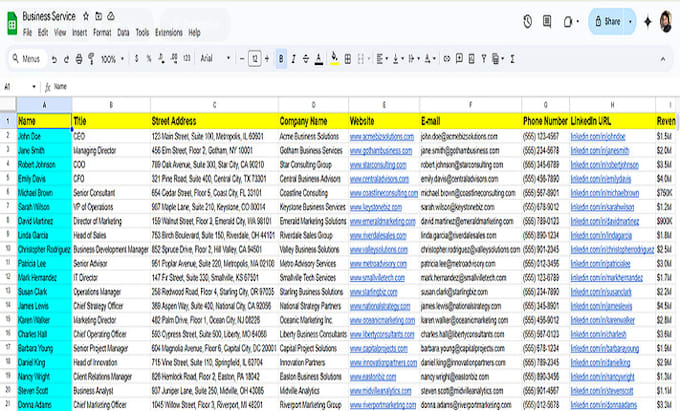The height and width of the screenshot is (411, 680).
Task: Open linkedin.com/in/janesmith link
Action: pos(600,151)
